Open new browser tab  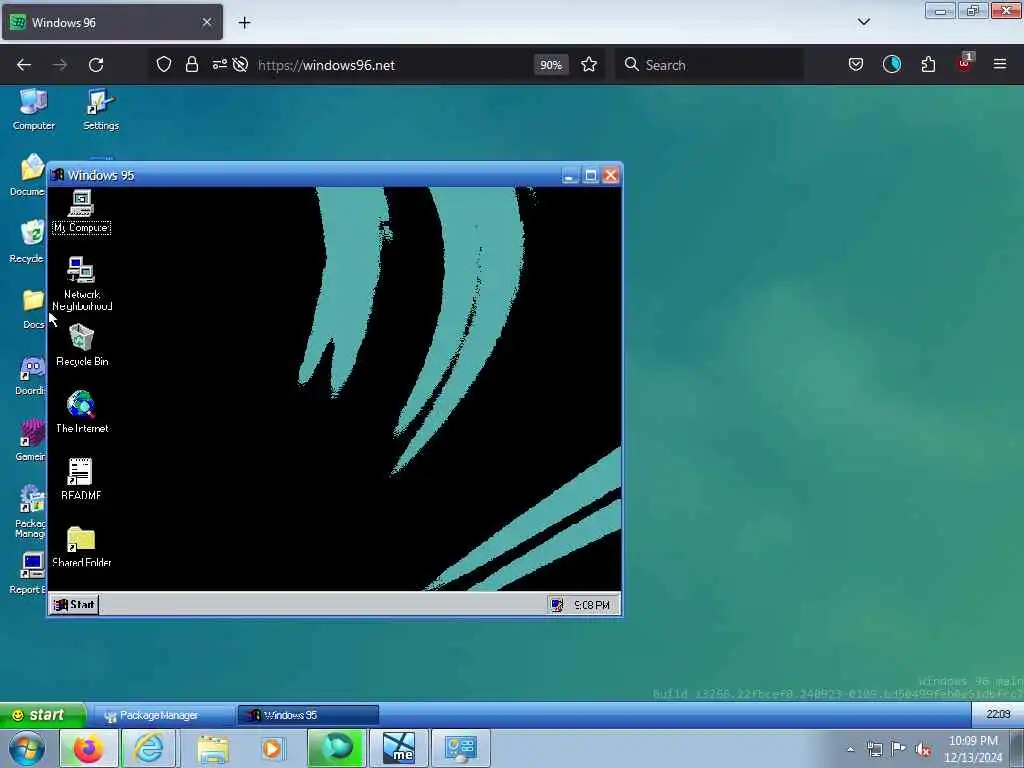tap(244, 23)
